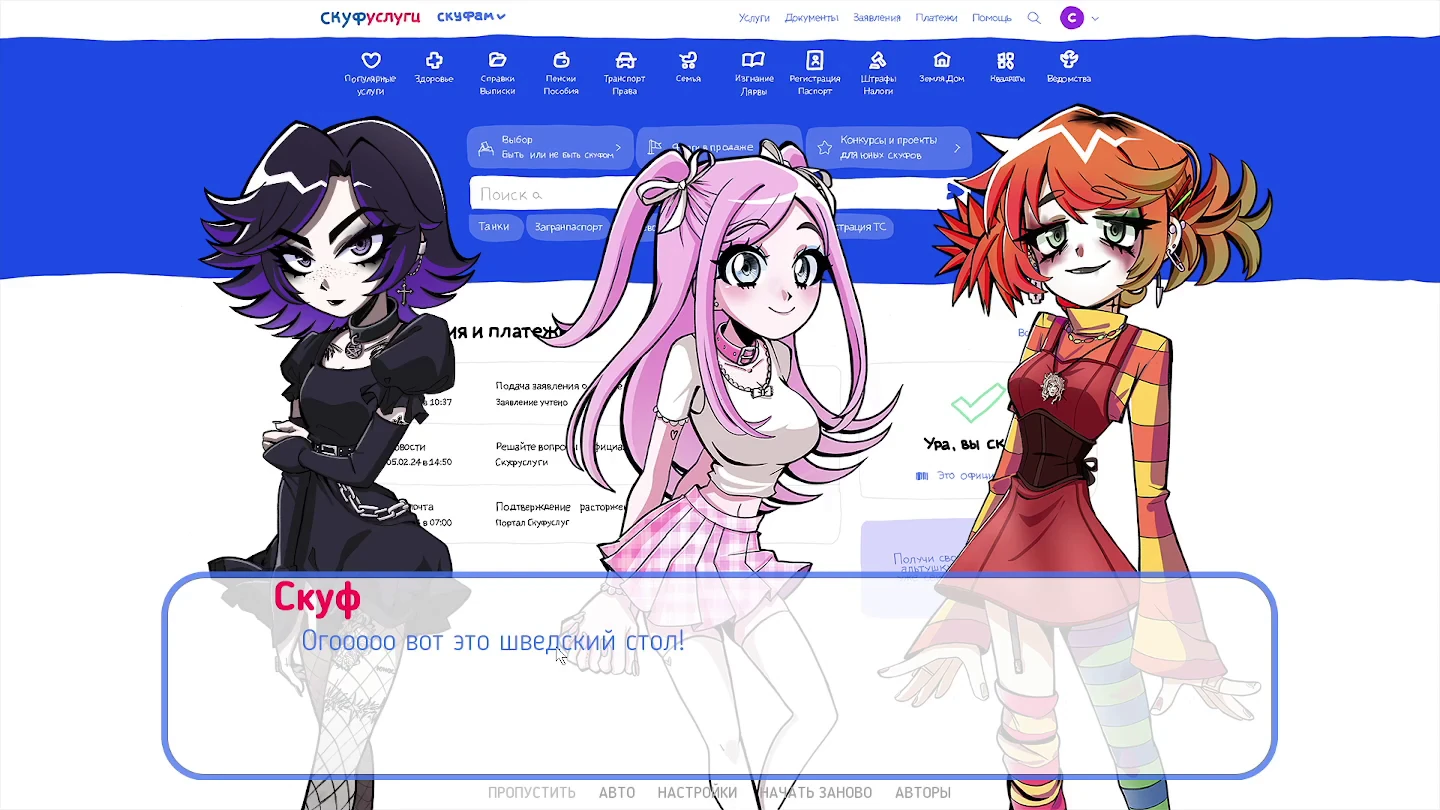
Task: Click the Ура, вы ск heading
Action: (965, 444)
